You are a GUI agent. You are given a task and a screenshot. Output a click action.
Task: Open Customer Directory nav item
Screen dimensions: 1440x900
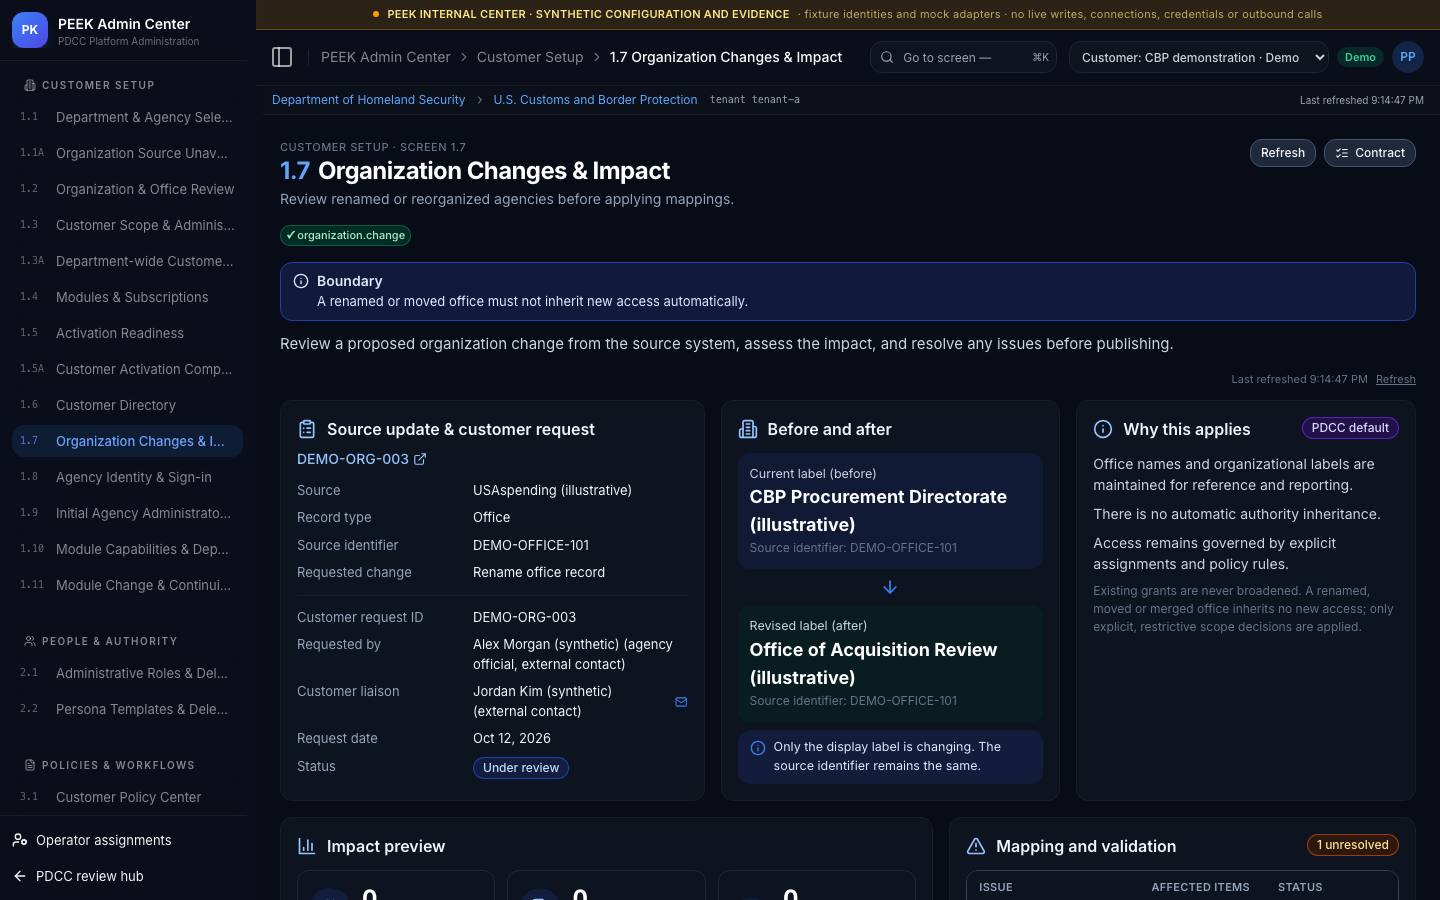tap(127, 405)
